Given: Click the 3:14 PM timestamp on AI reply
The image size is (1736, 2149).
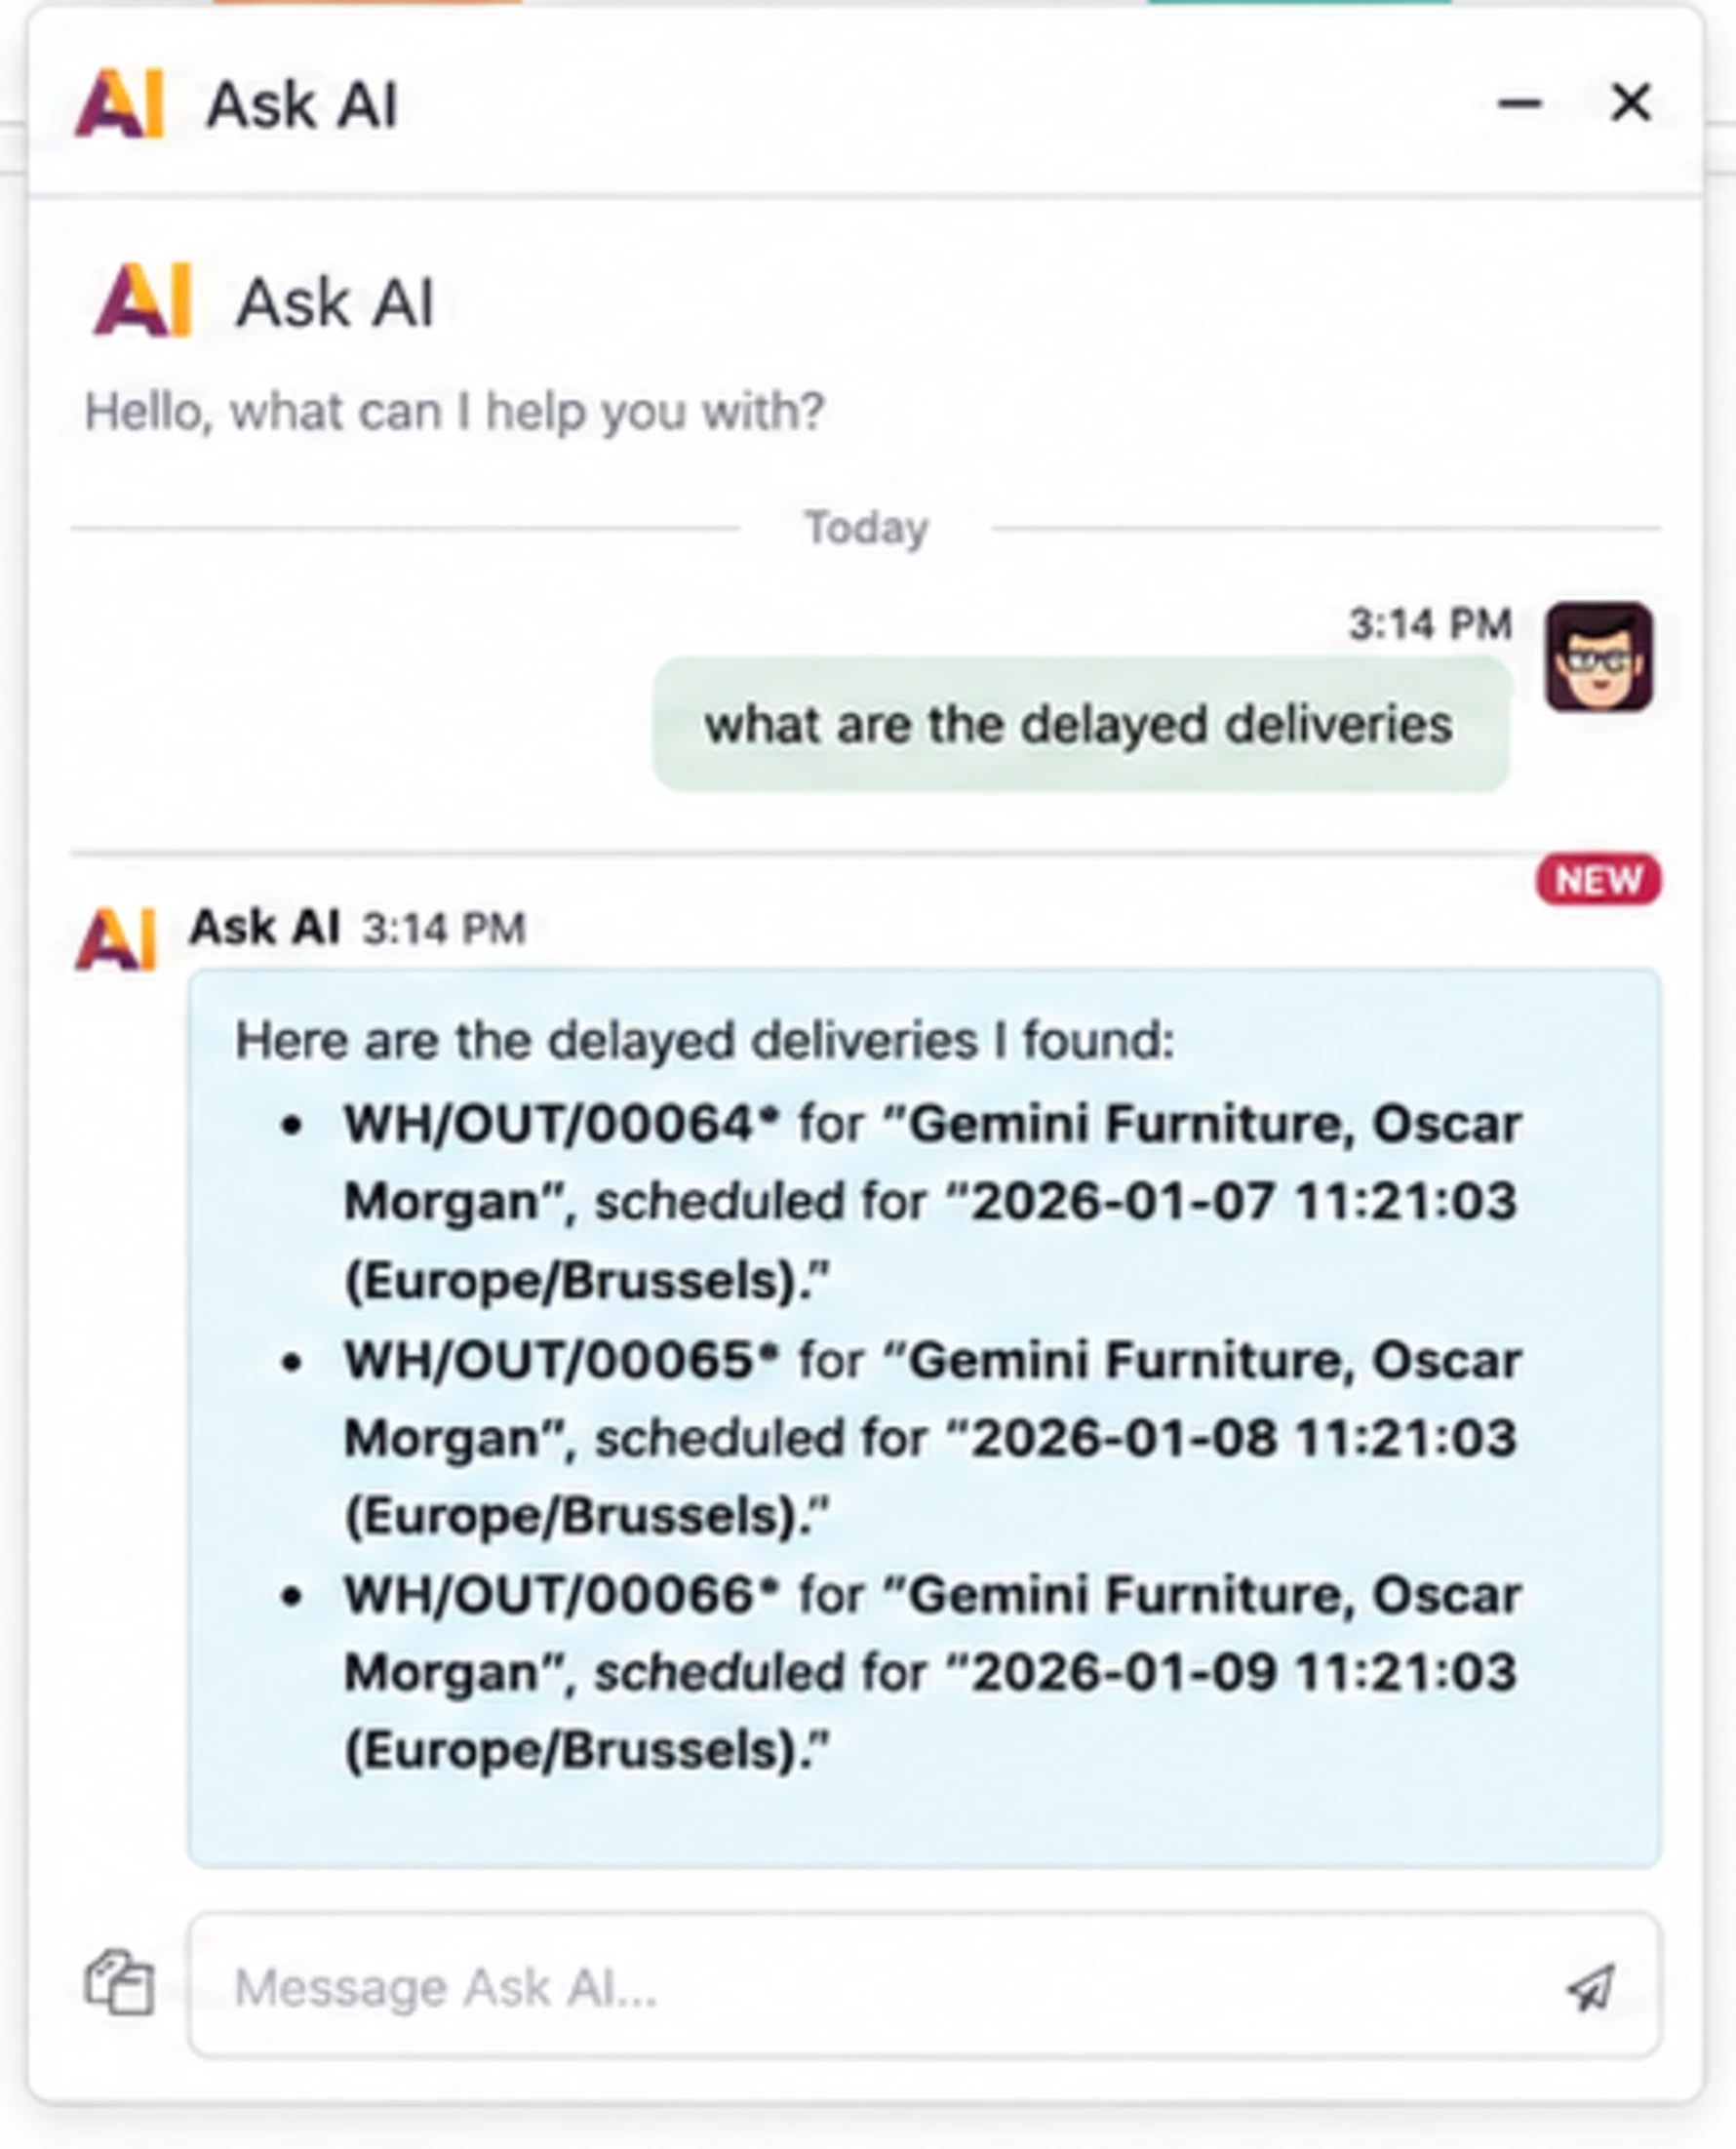Looking at the screenshot, I should 443,929.
